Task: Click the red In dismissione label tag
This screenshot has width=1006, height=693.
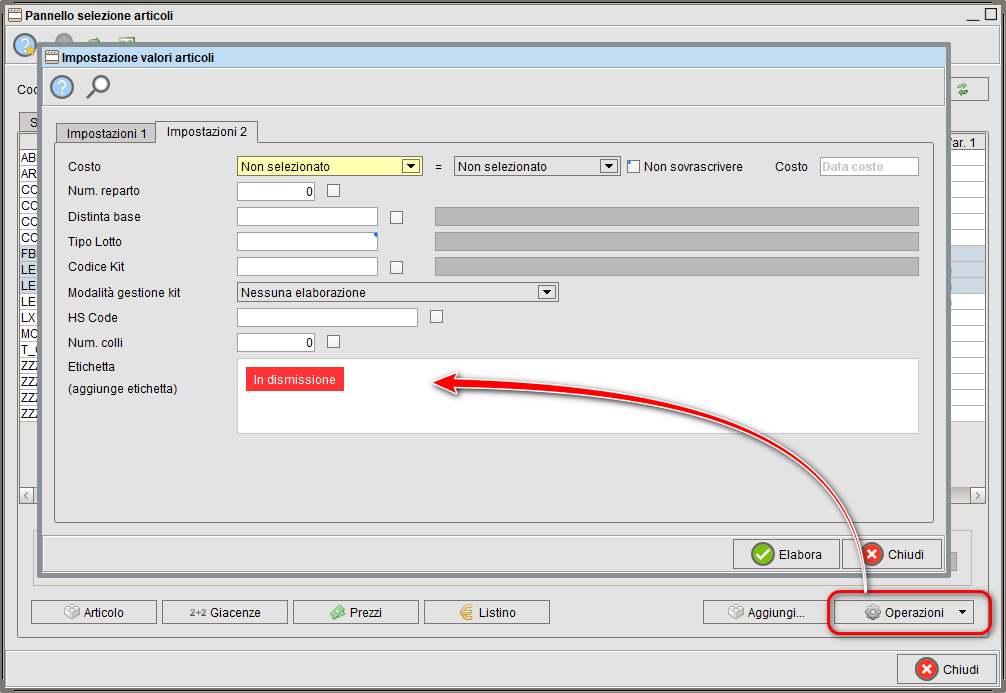Action: tap(295, 380)
